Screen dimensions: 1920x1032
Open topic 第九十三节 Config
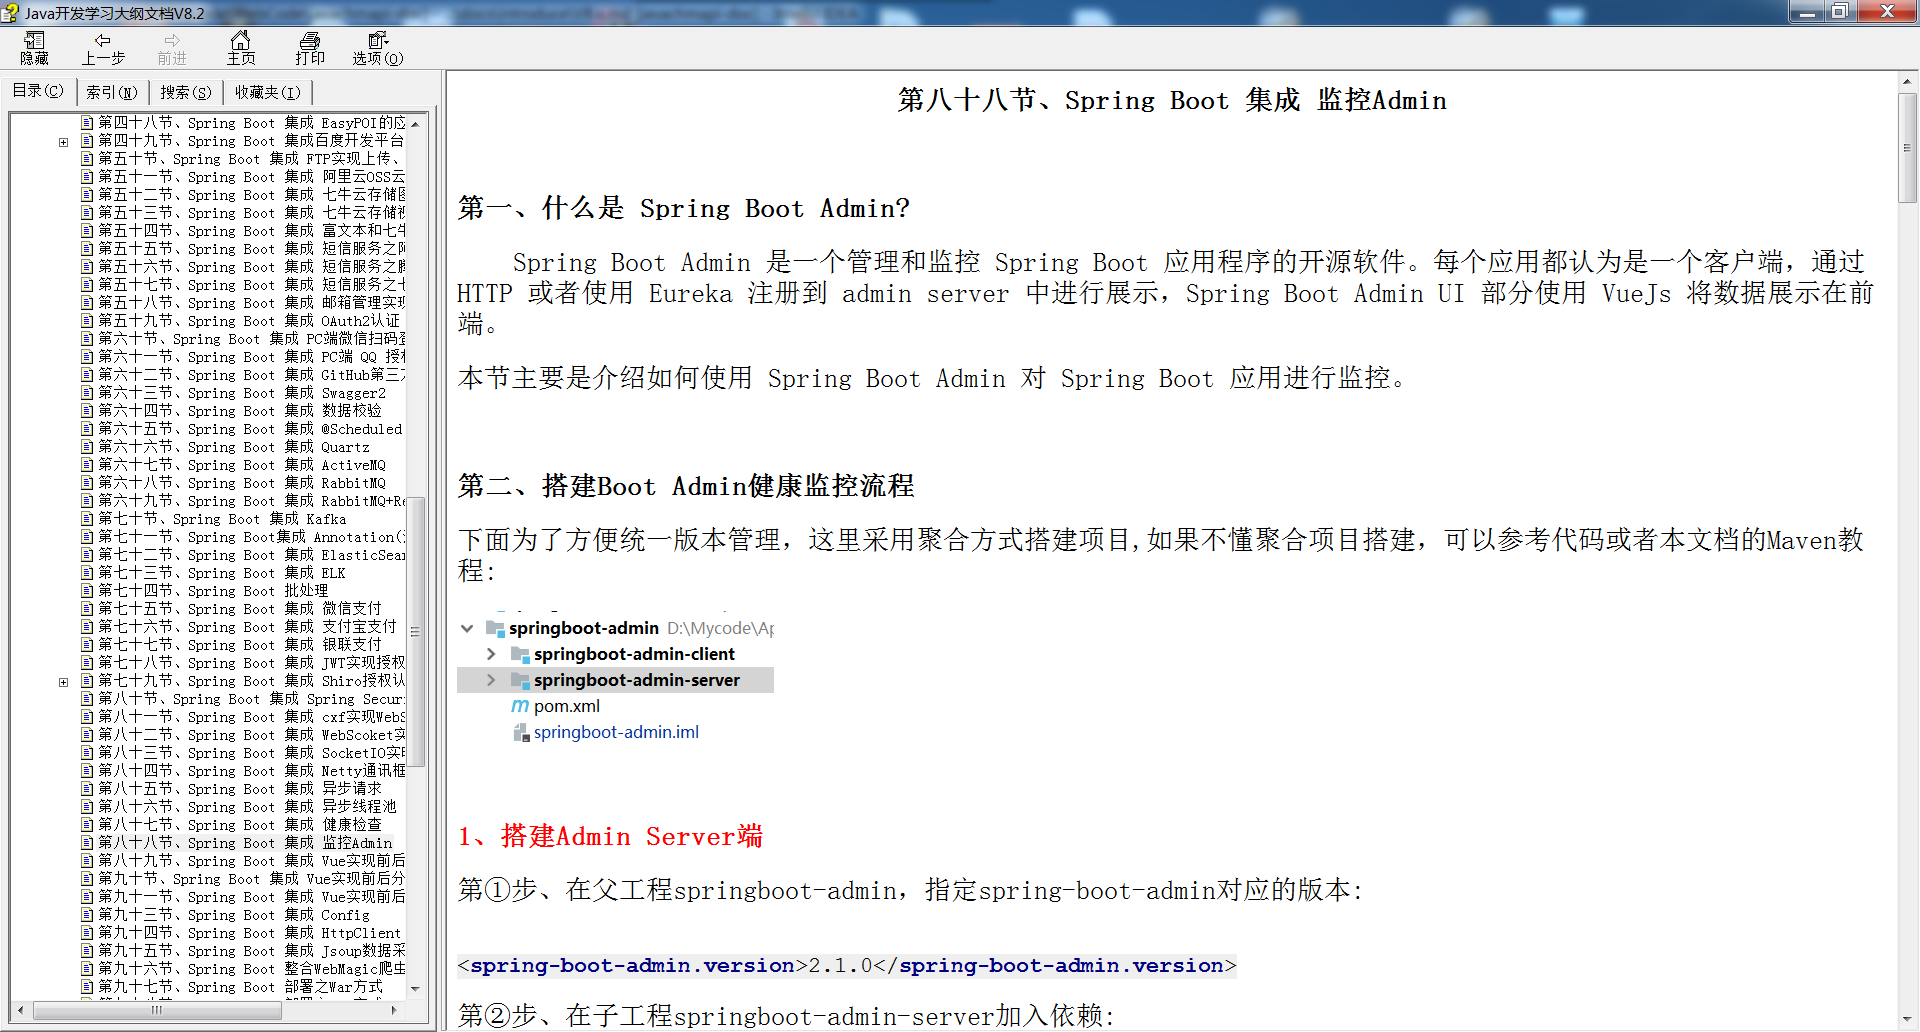(x=234, y=915)
